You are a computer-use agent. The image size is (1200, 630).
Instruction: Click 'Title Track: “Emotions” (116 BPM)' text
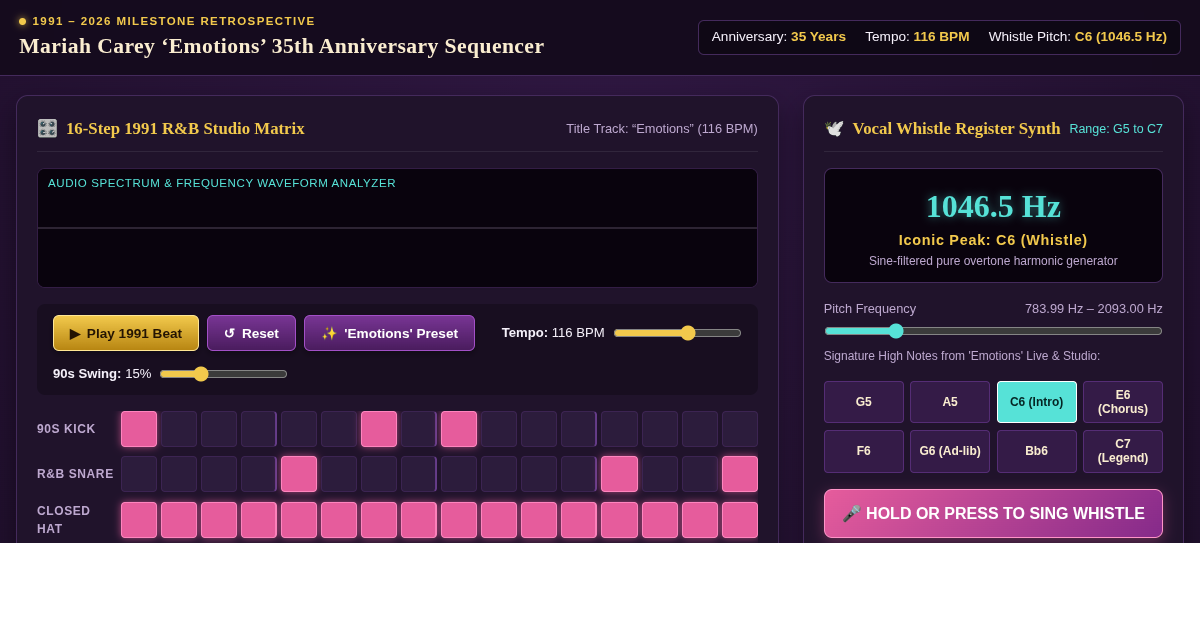[662, 129]
